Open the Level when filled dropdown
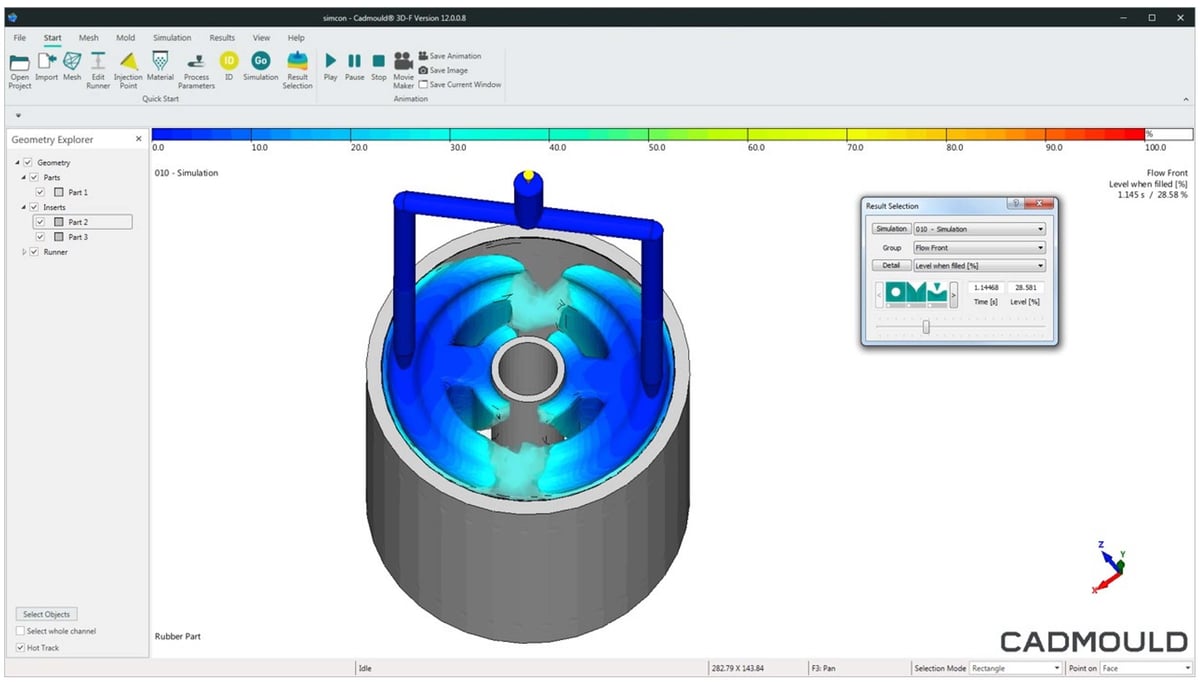 pyautogui.click(x=979, y=265)
